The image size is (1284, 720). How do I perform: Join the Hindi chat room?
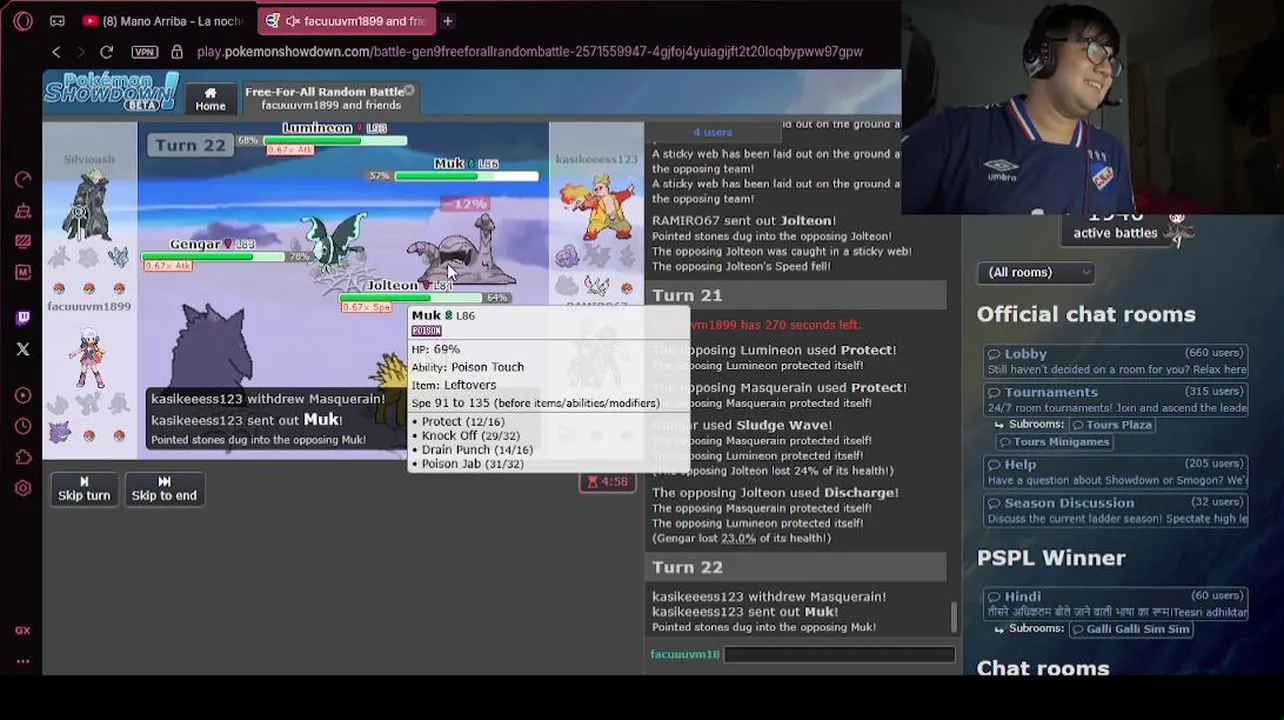coord(1116,603)
